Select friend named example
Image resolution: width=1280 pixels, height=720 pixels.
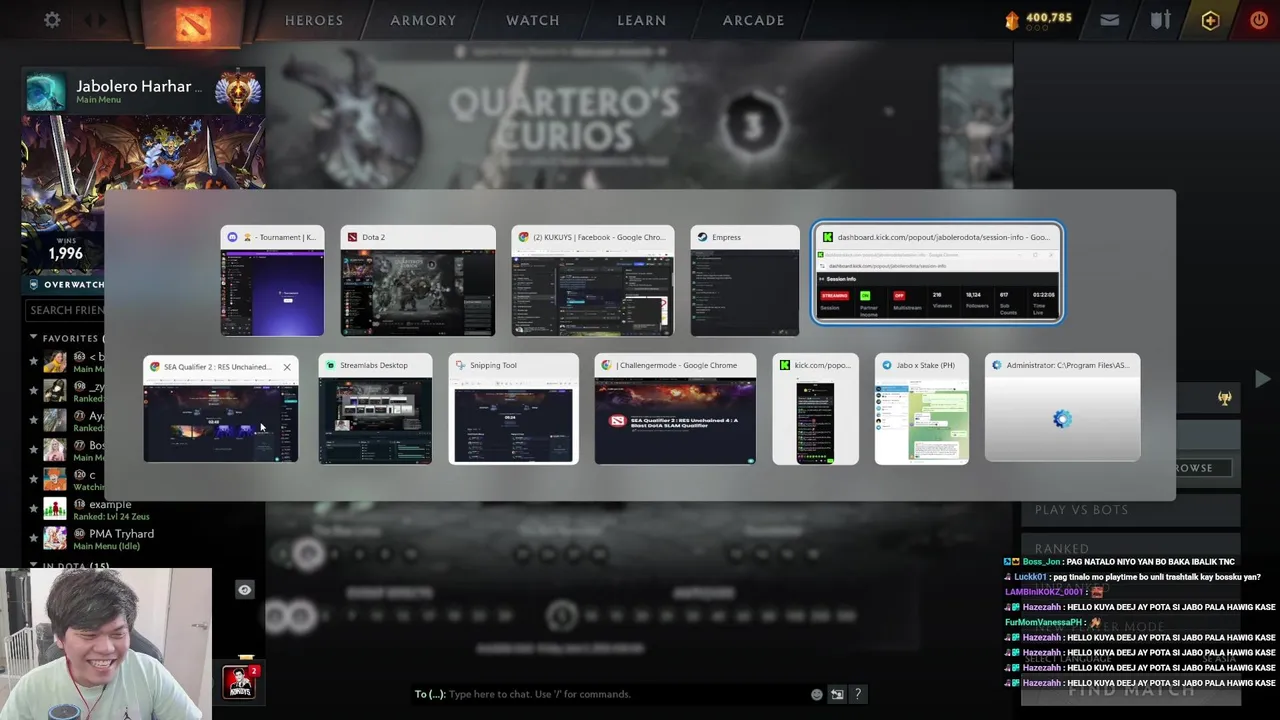pos(110,505)
